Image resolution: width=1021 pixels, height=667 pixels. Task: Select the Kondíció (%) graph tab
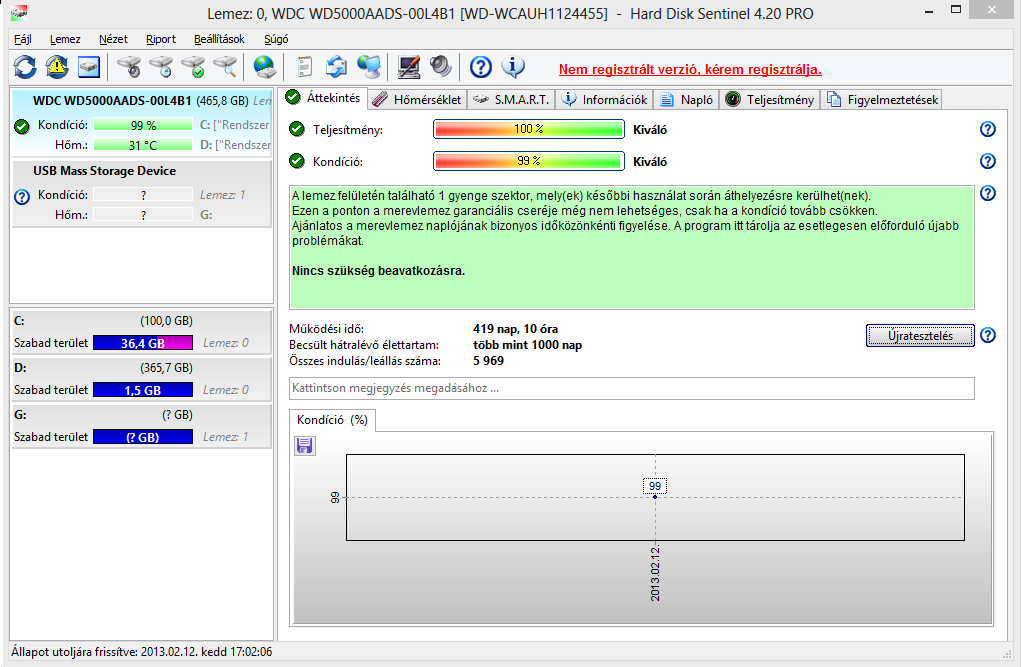pos(332,420)
